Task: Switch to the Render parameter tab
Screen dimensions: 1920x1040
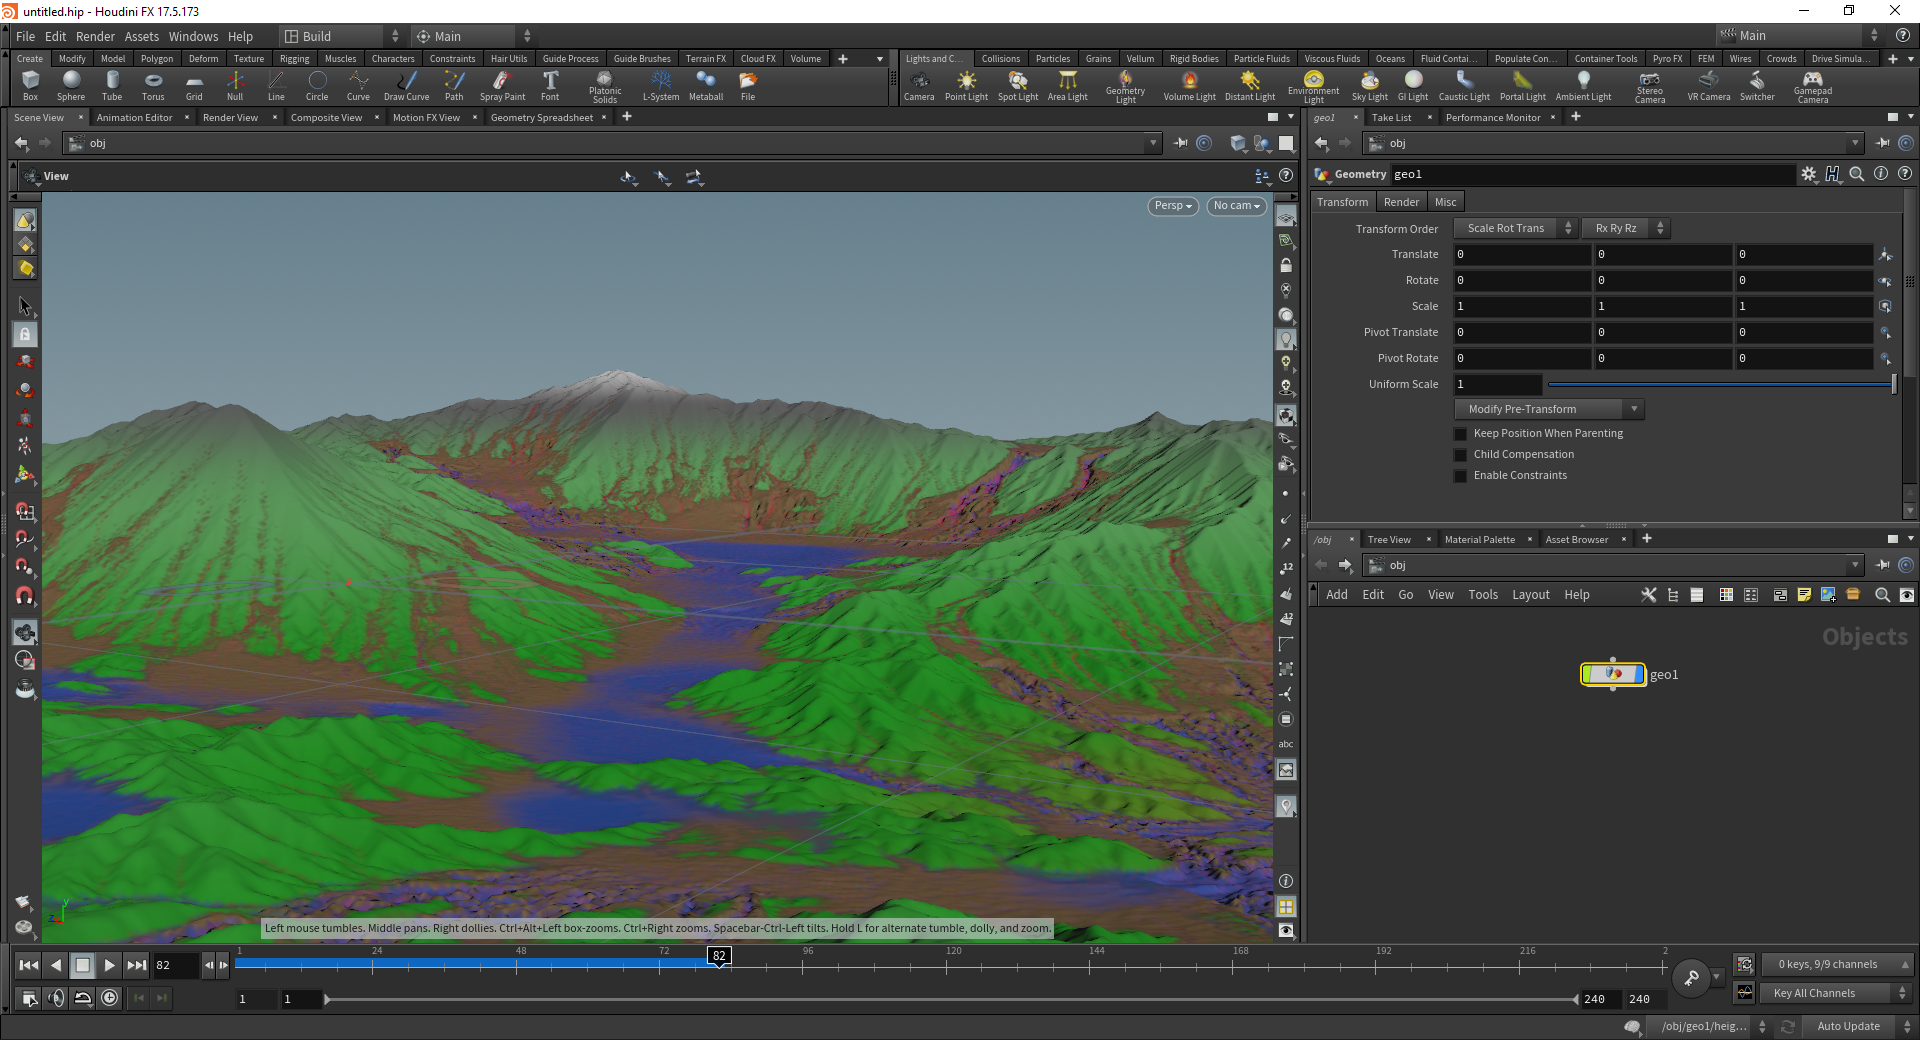Action: pos(1401,202)
